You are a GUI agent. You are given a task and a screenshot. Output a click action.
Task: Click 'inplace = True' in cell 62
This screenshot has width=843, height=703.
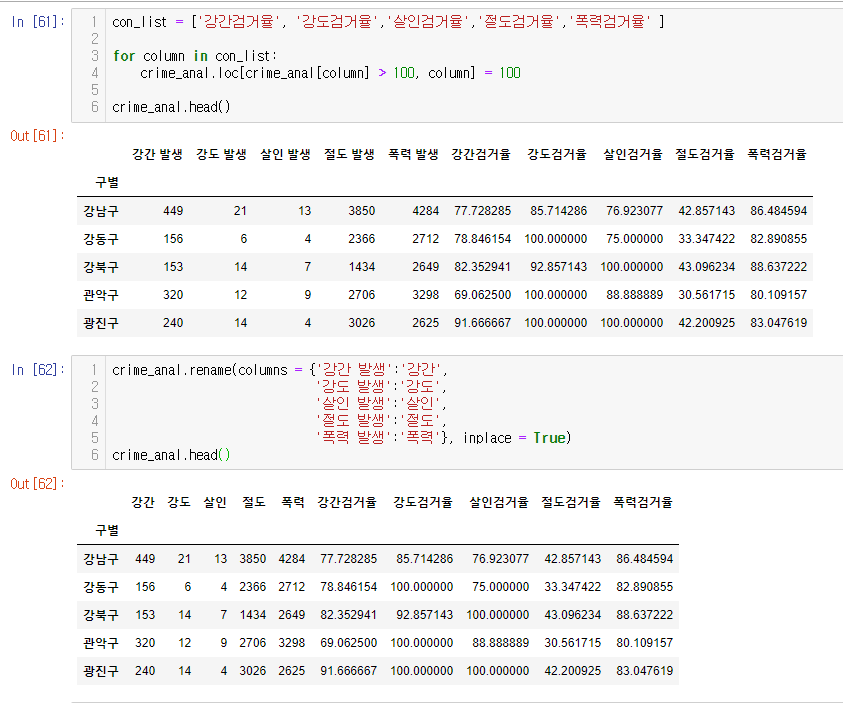tap(516, 438)
